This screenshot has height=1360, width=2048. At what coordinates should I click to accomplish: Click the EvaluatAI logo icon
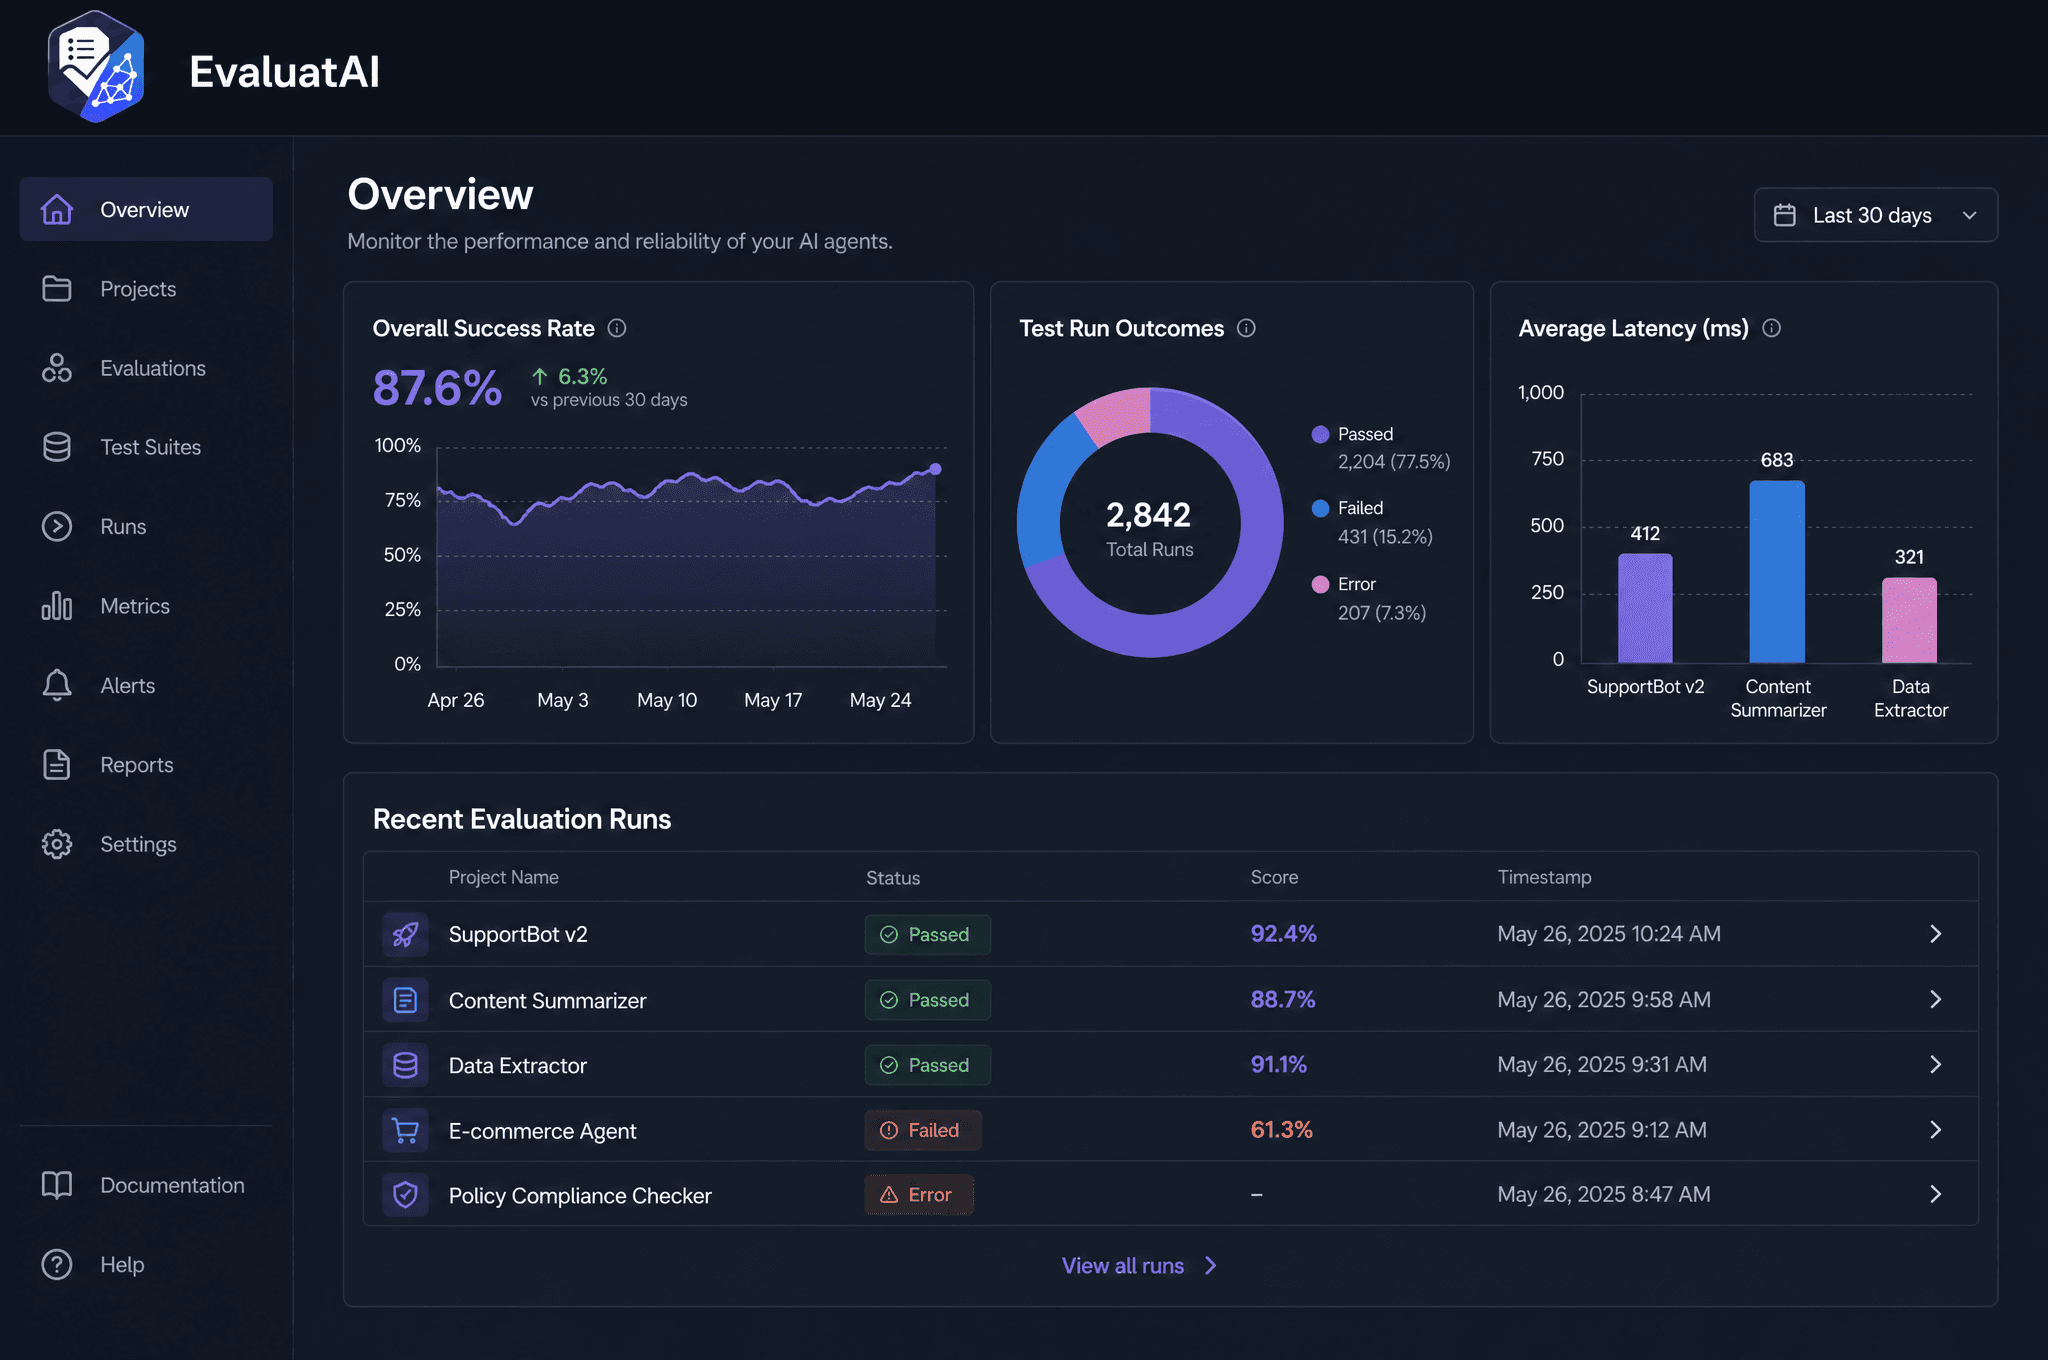96,67
